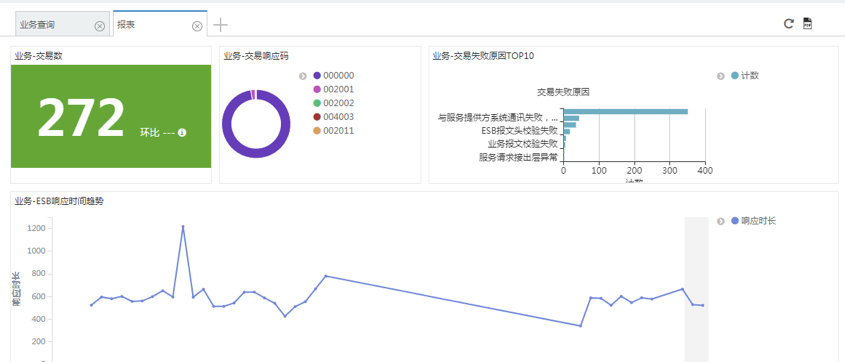Click the 272 transaction count tile

tap(111, 116)
